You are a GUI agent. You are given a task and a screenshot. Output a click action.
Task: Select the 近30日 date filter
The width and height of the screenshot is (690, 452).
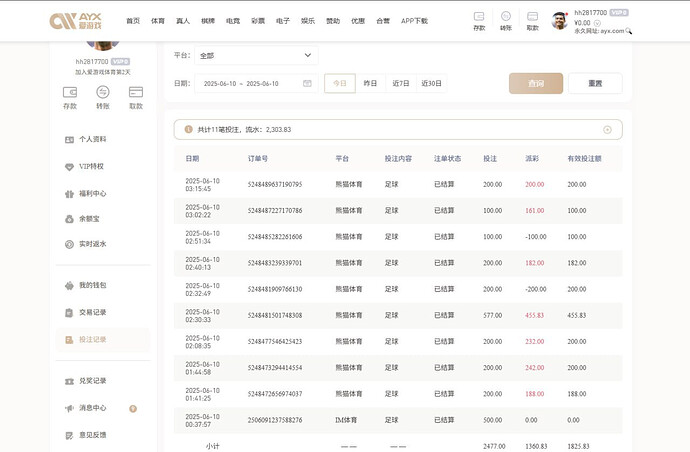pyautogui.click(x=431, y=84)
